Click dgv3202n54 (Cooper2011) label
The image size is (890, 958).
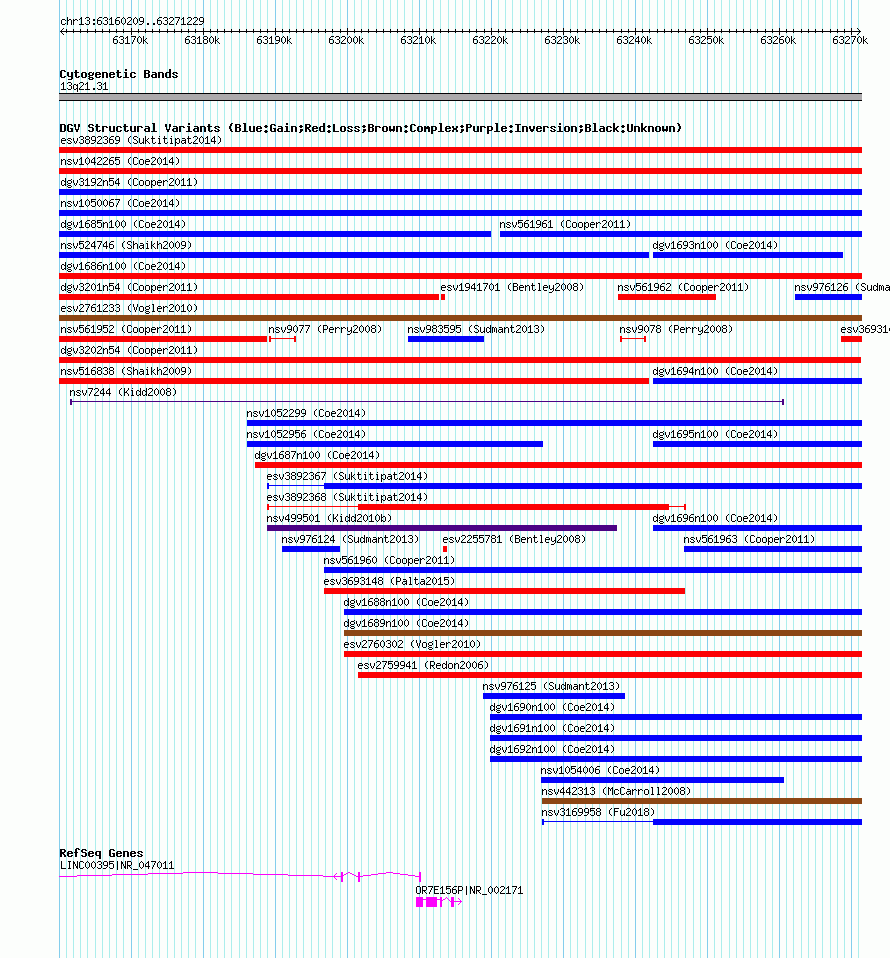coord(129,350)
